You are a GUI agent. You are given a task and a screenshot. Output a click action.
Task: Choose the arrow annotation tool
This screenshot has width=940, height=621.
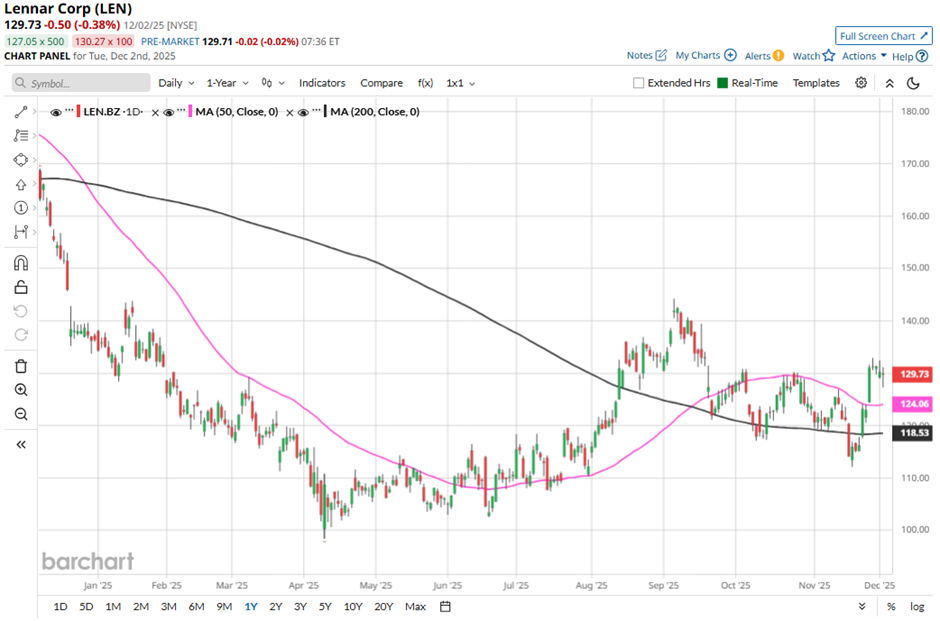(x=21, y=184)
